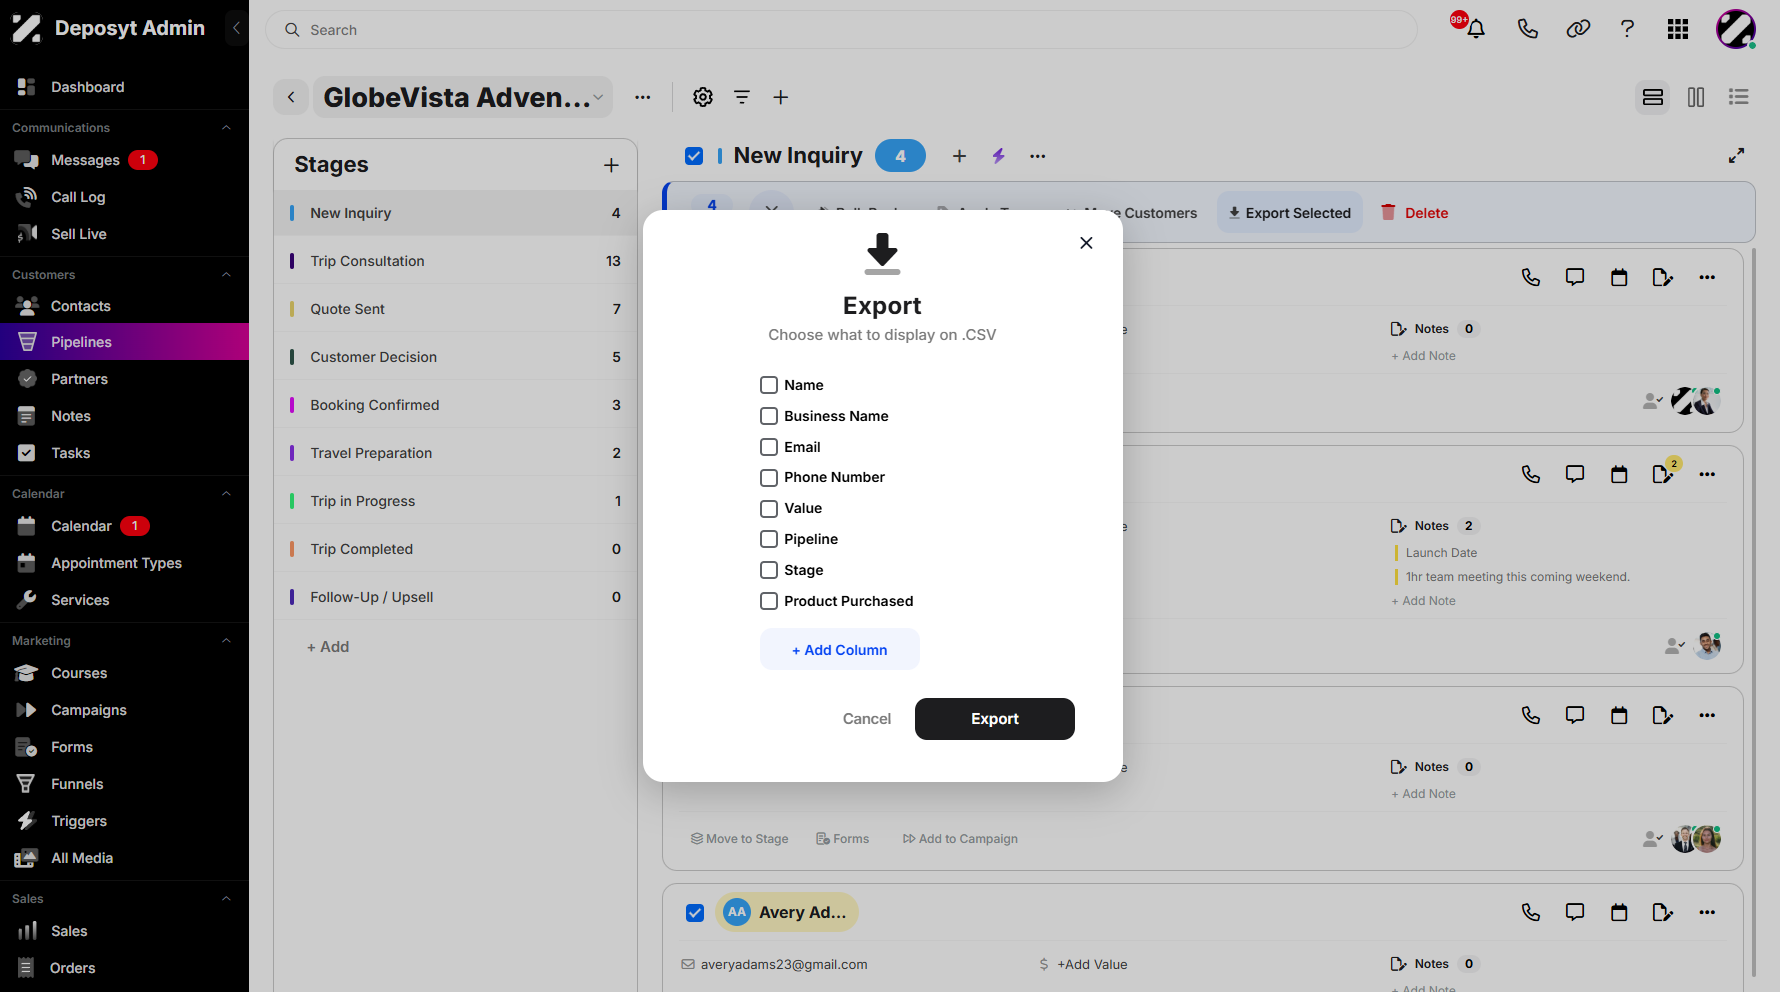Open pipeline settings gear icon
This screenshot has height=992, width=1780.
click(x=703, y=97)
